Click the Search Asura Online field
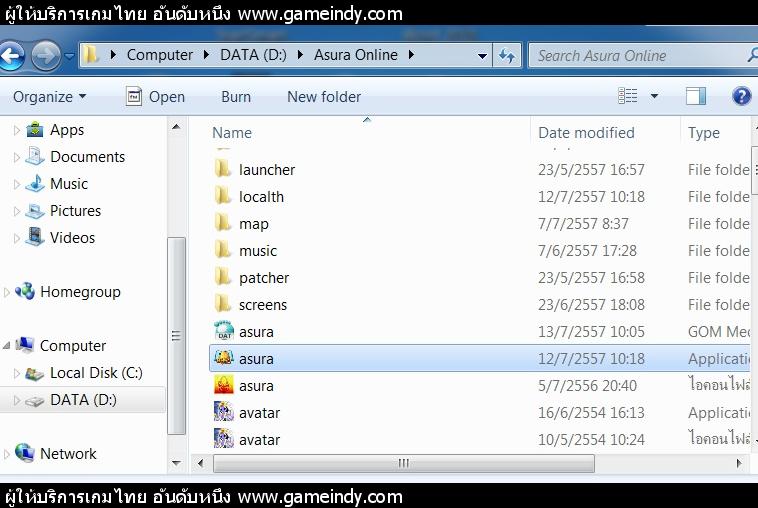The height and width of the screenshot is (508, 758). point(643,56)
